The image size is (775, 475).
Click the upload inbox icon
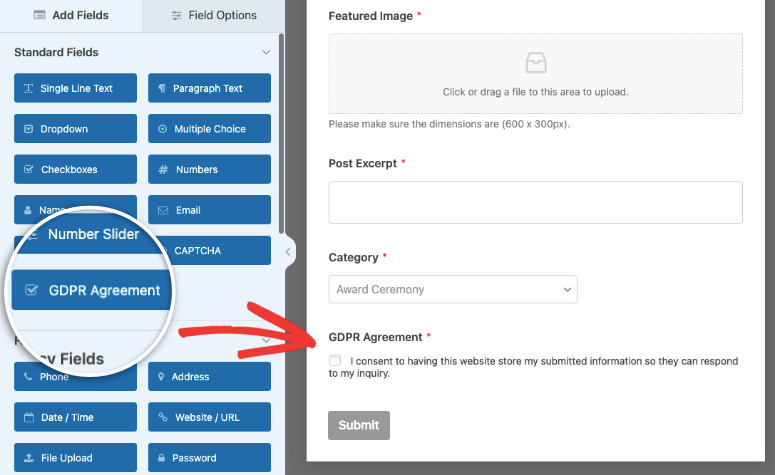point(536,63)
